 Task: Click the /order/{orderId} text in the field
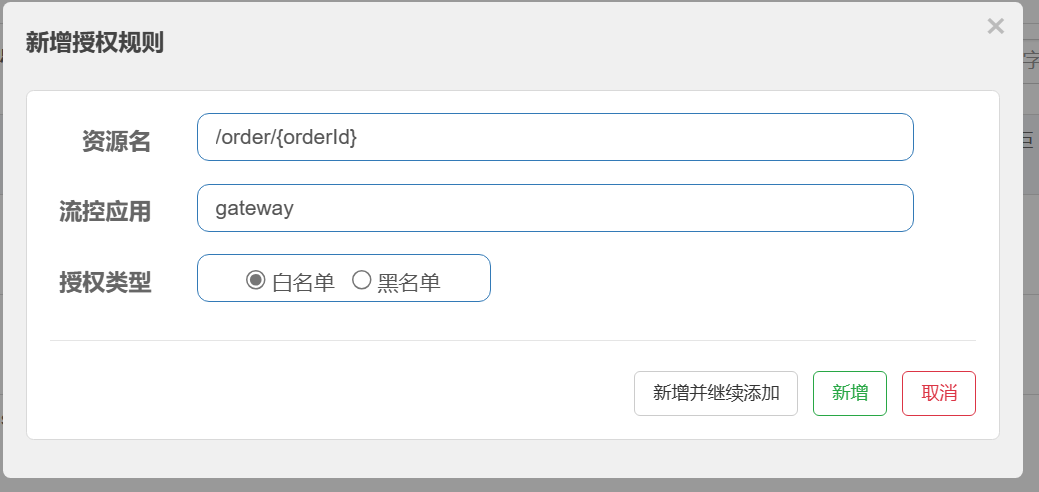click(286, 137)
